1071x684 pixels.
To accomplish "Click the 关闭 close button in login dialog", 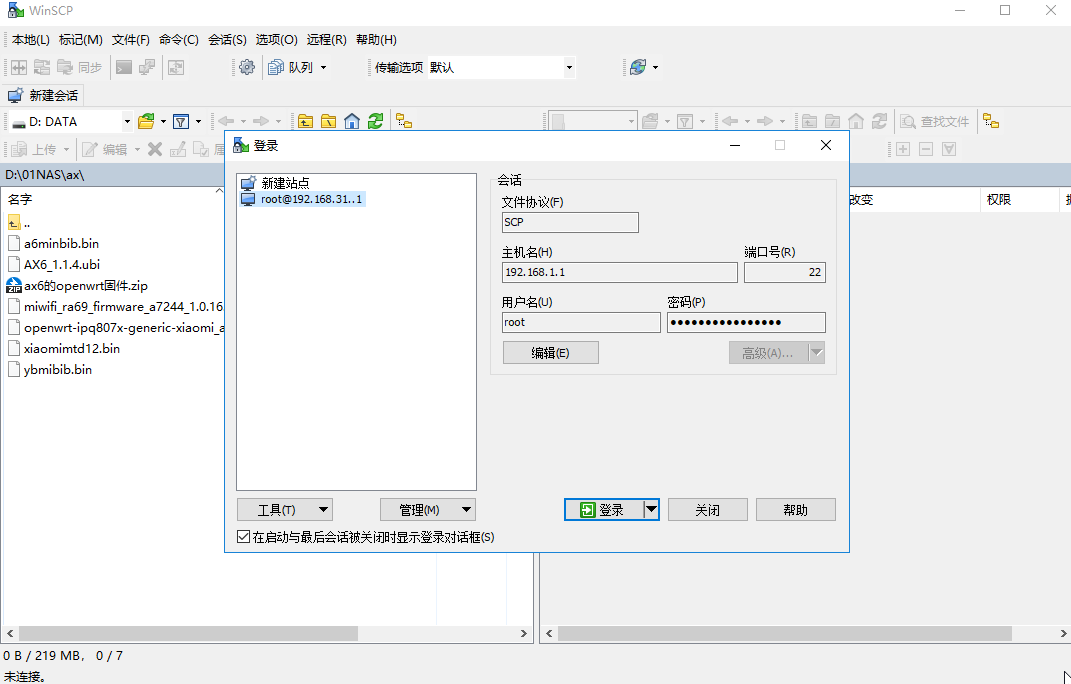I will (708, 510).
